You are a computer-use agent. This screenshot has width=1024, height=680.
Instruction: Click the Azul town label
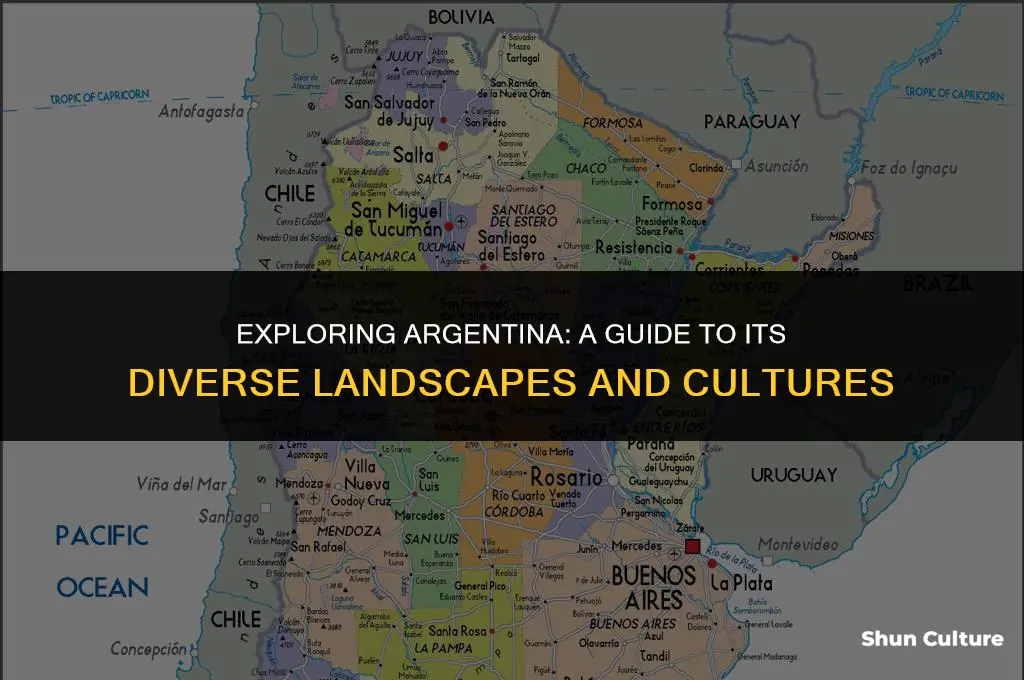[654, 636]
